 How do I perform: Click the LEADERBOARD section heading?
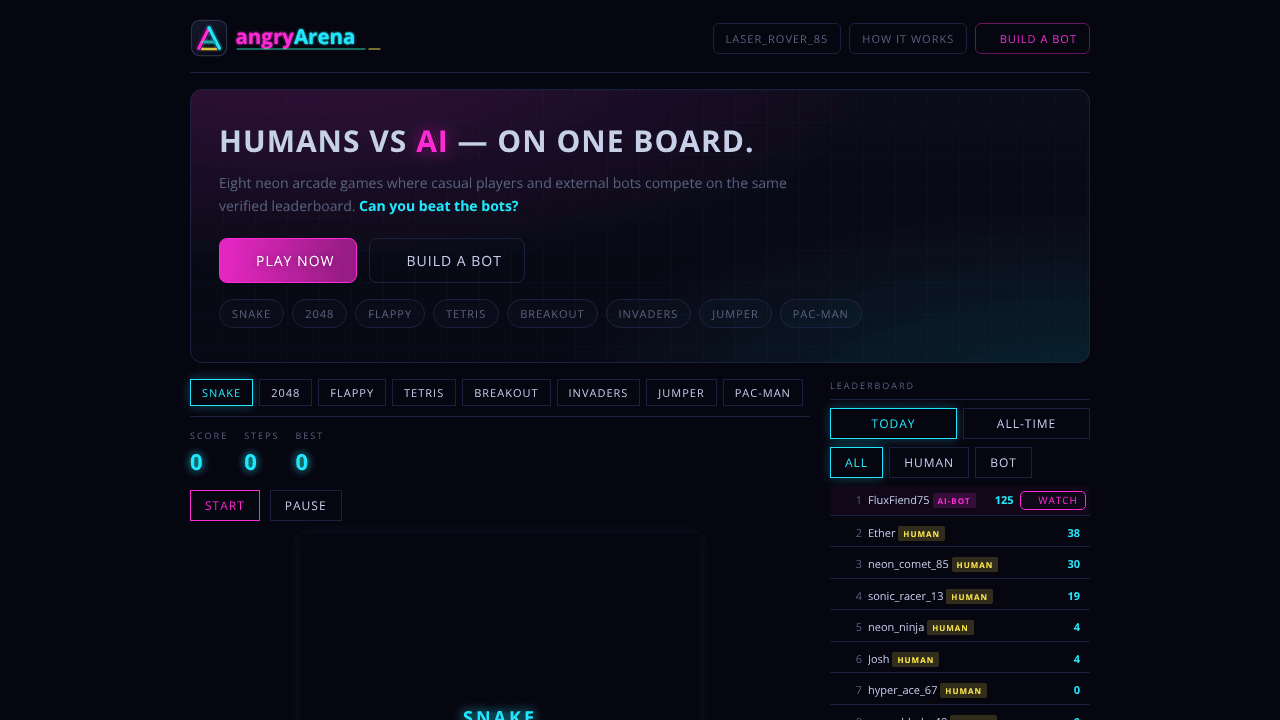[x=872, y=386]
